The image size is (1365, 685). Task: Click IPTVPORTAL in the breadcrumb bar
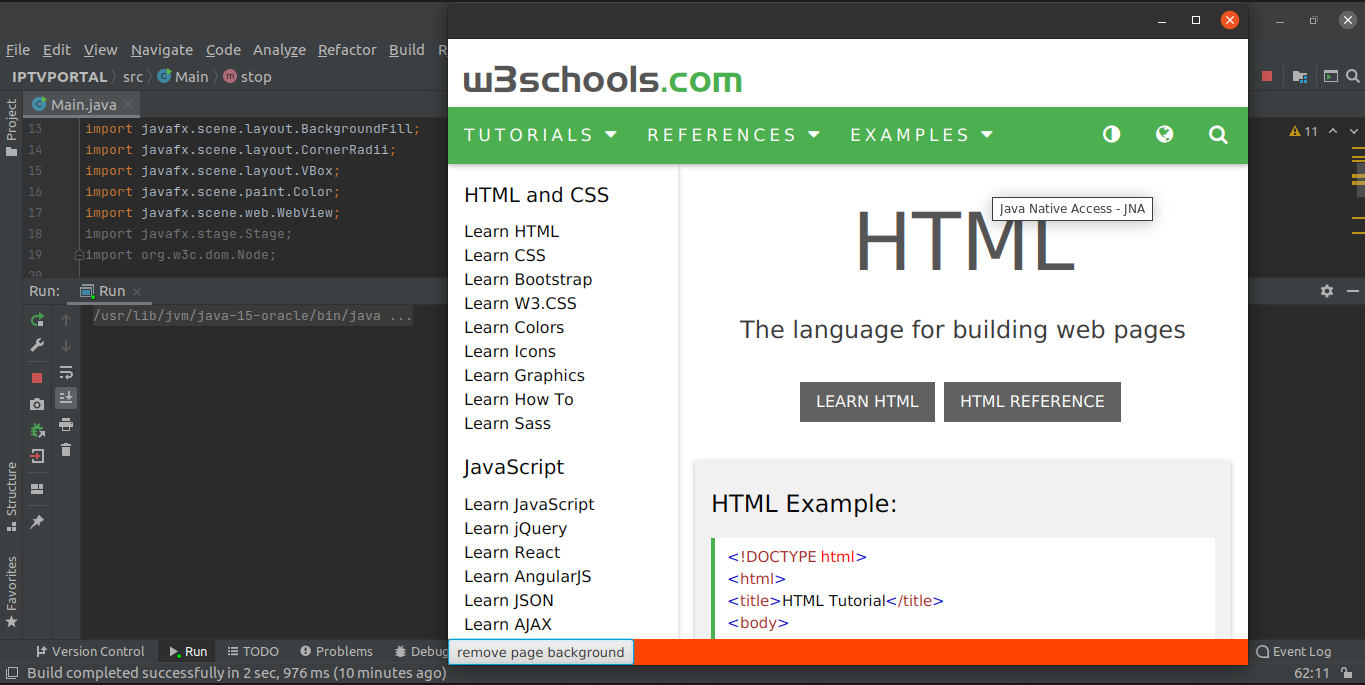tap(59, 76)
